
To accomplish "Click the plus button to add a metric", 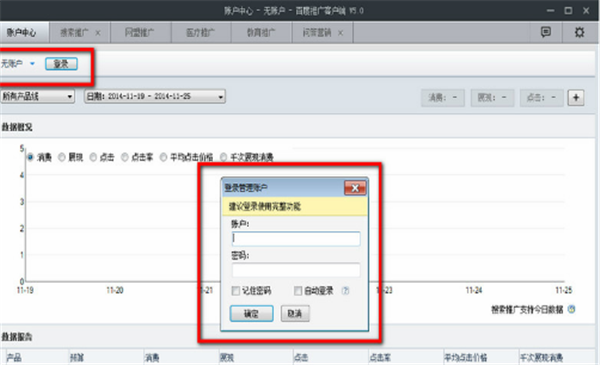I will click(576, 98).
